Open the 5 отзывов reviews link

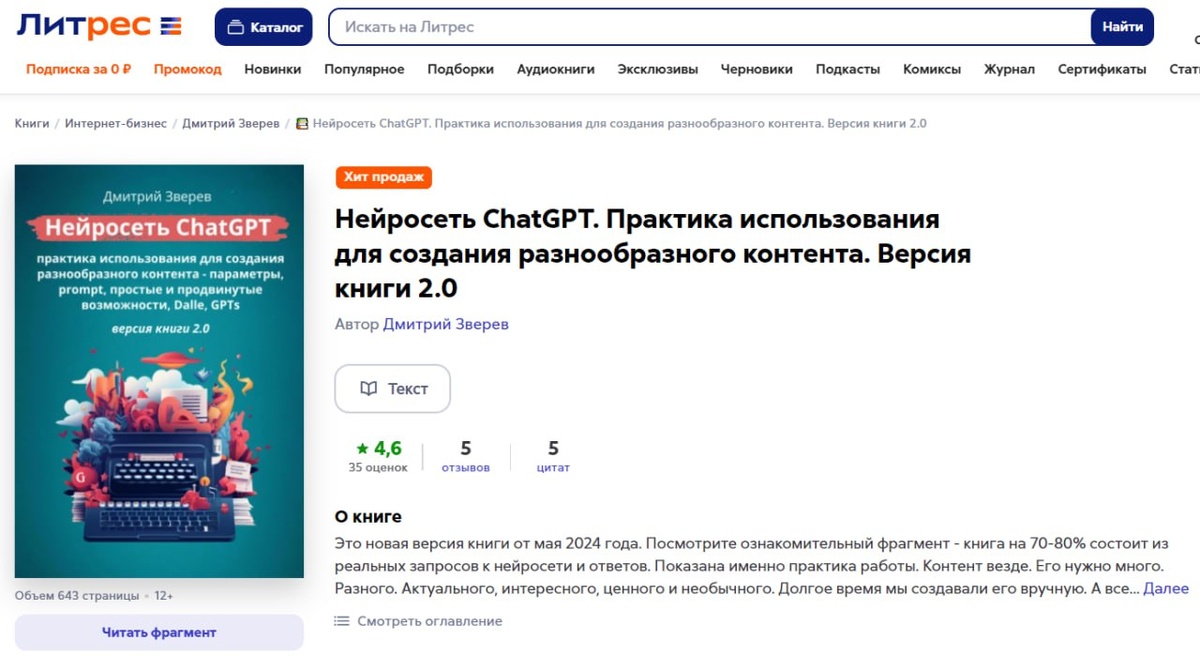click(x=466, y=456)
